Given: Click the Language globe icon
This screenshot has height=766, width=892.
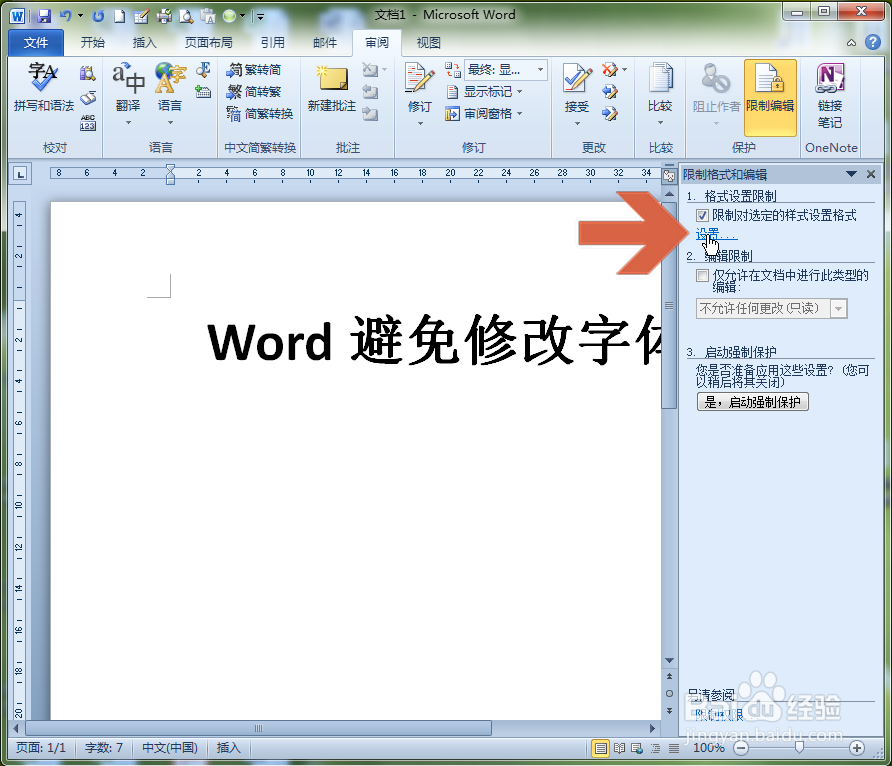Looking at the screenshot, I should coord(170,78).
